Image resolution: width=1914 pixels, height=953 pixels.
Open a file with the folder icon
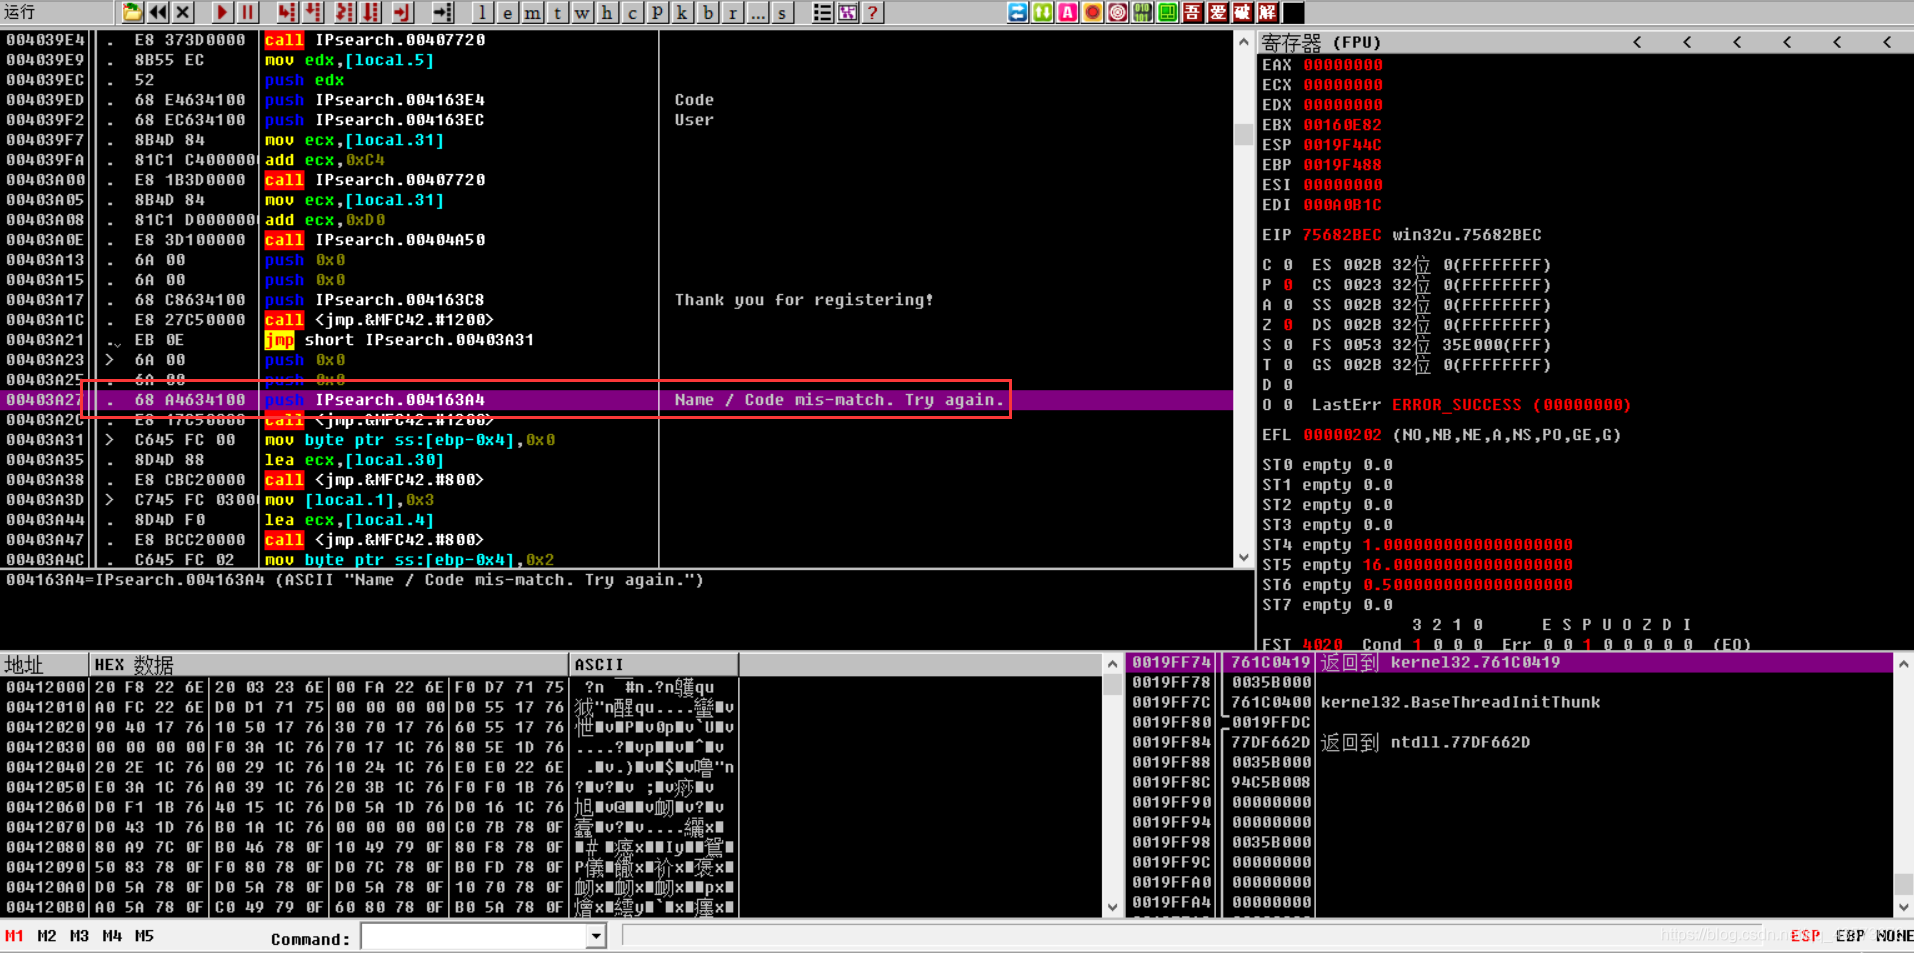click(x=132, y=12)
